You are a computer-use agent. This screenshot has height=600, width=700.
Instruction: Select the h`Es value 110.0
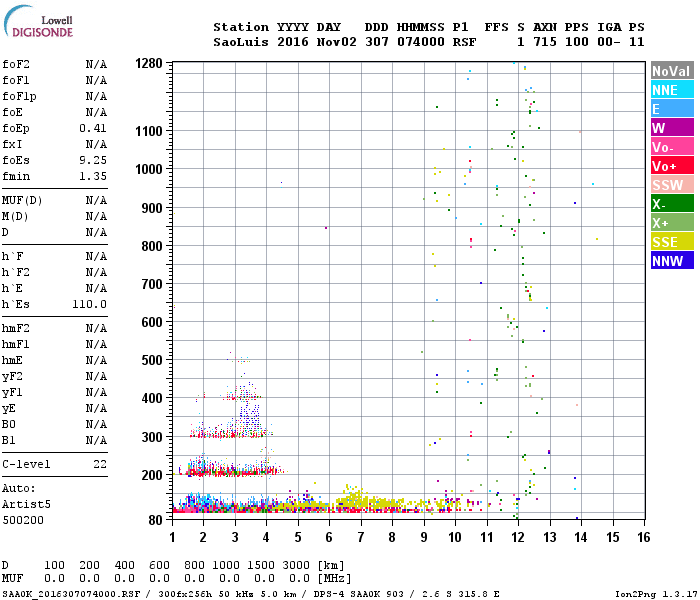click(89, 304)
